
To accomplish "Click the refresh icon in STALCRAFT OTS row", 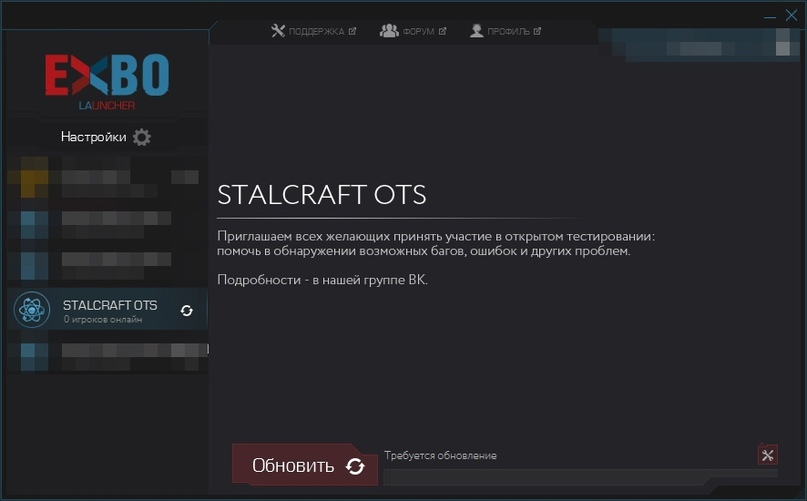I will coord(186,310).
